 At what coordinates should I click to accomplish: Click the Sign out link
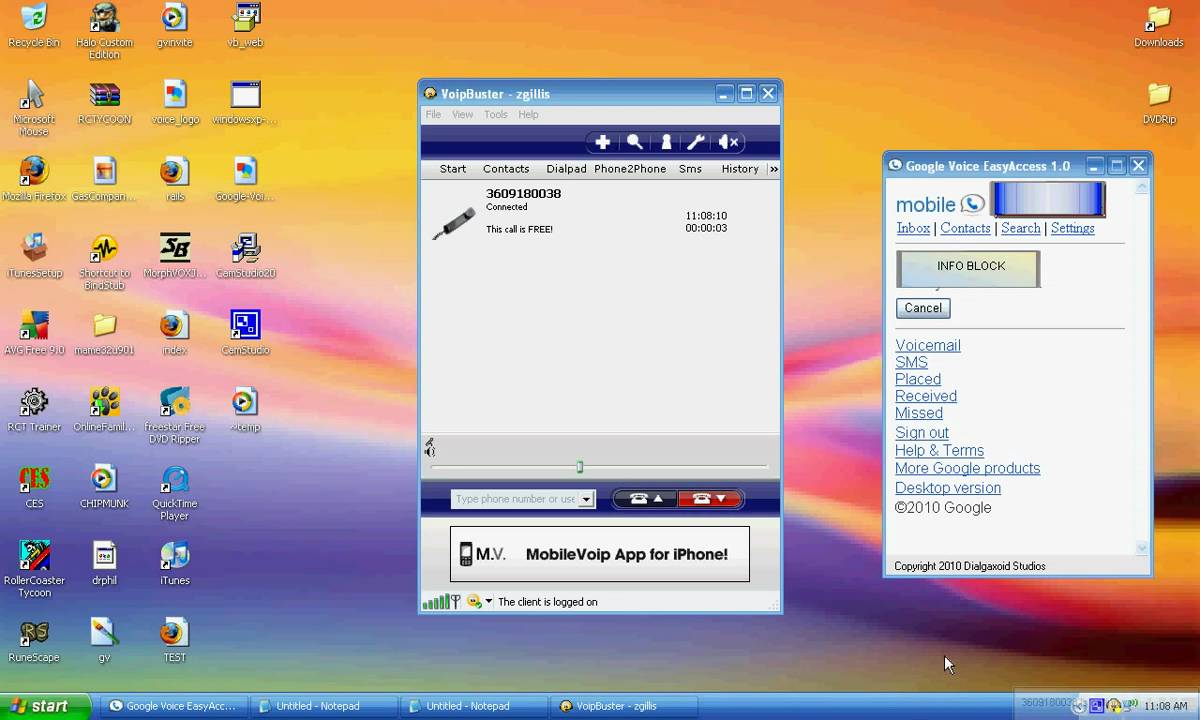pos(922,433)
